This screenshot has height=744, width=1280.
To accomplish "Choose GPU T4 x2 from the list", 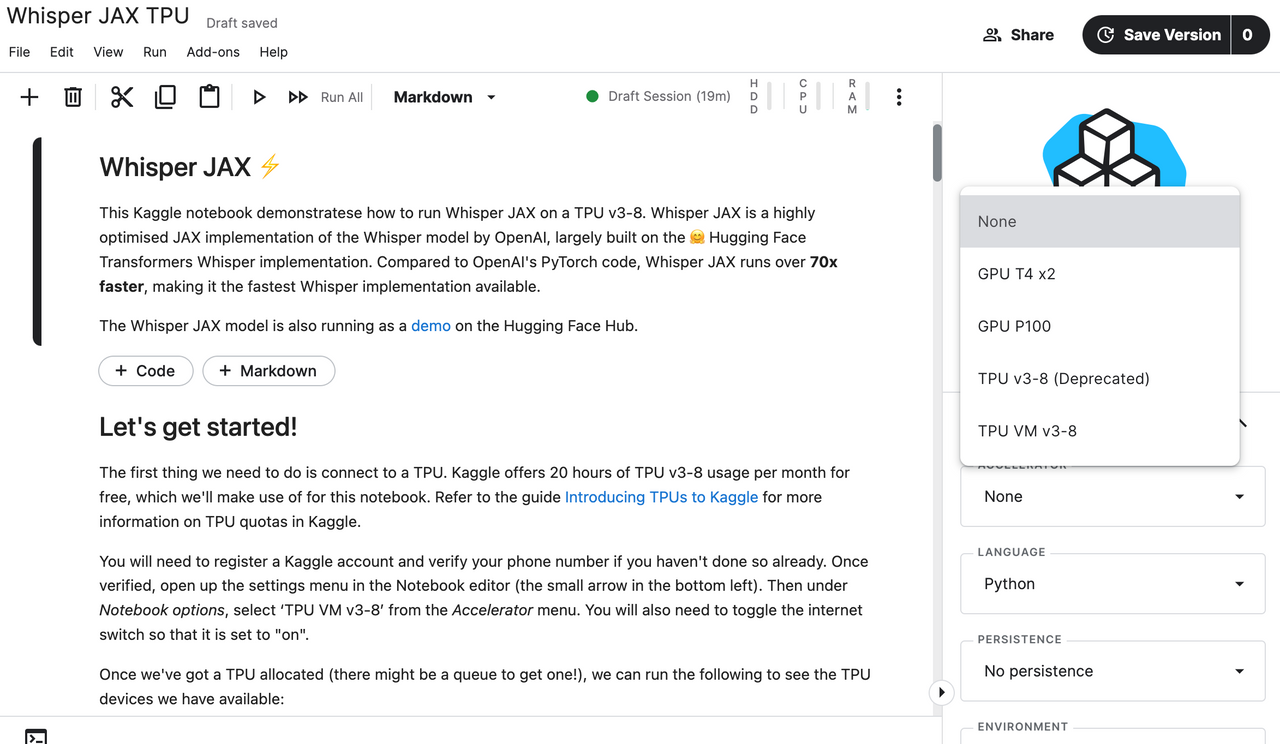I will point(1016,274).
